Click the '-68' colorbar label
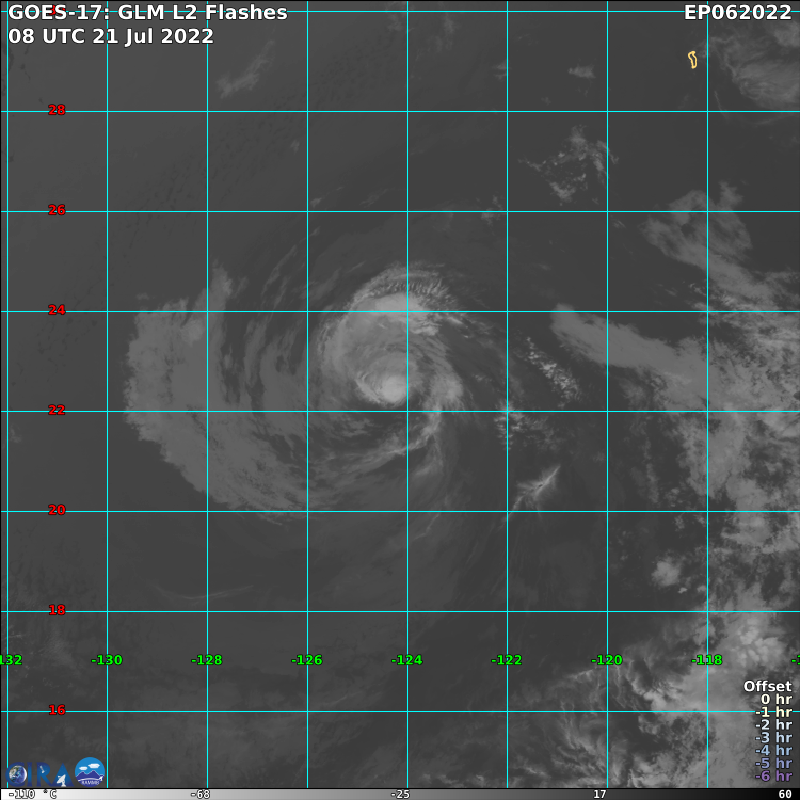 coord(200,794)
